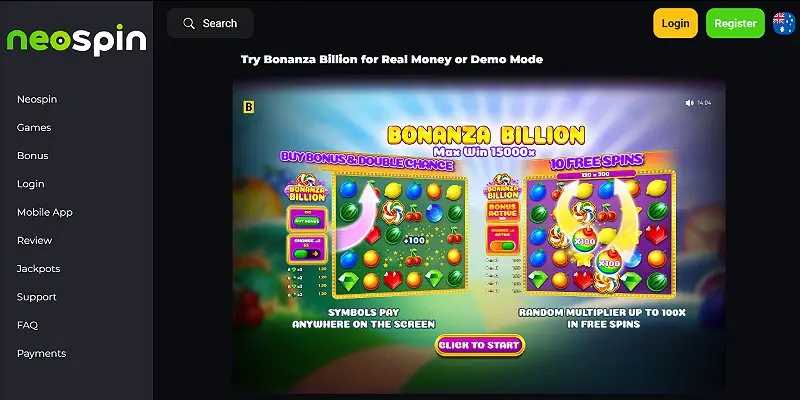Open the Games sidebar menu item
800x400 pixels.
coord(34,128)
